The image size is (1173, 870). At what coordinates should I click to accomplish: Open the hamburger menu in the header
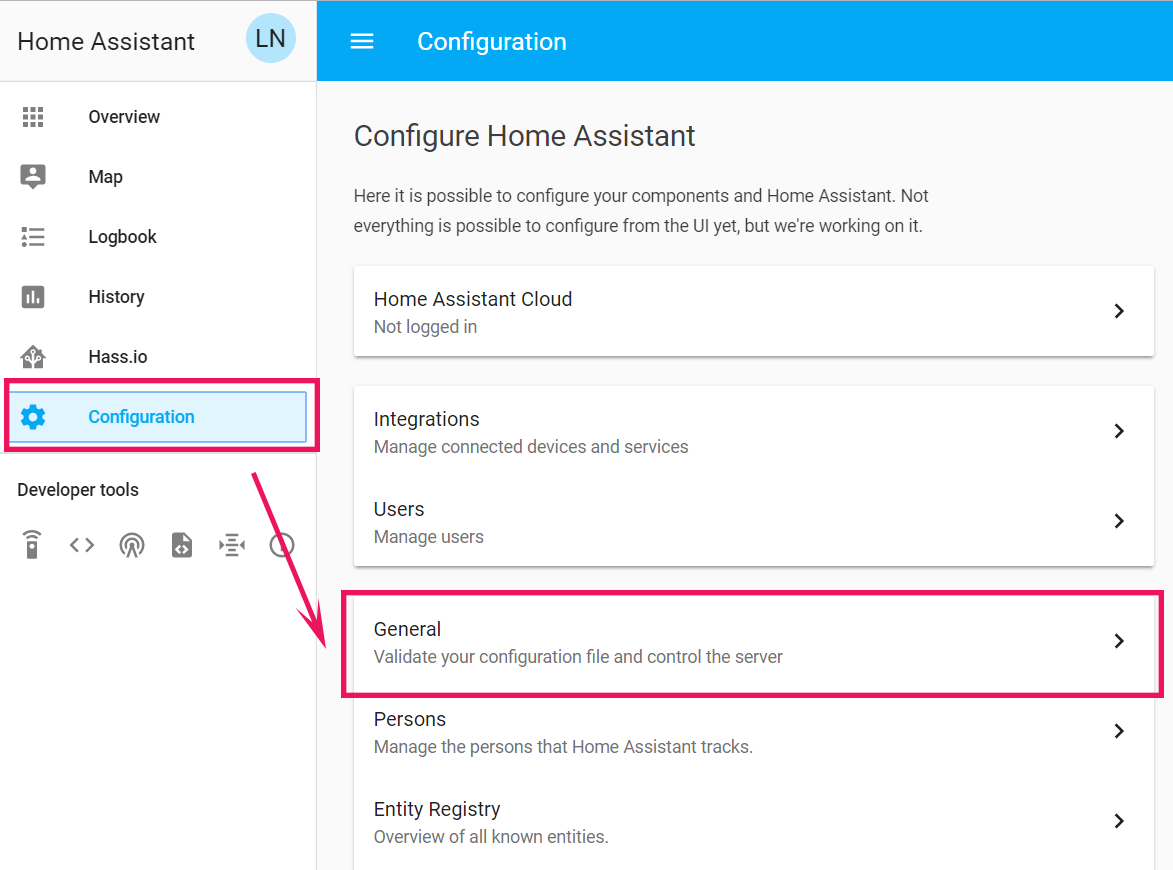point(361,41)
